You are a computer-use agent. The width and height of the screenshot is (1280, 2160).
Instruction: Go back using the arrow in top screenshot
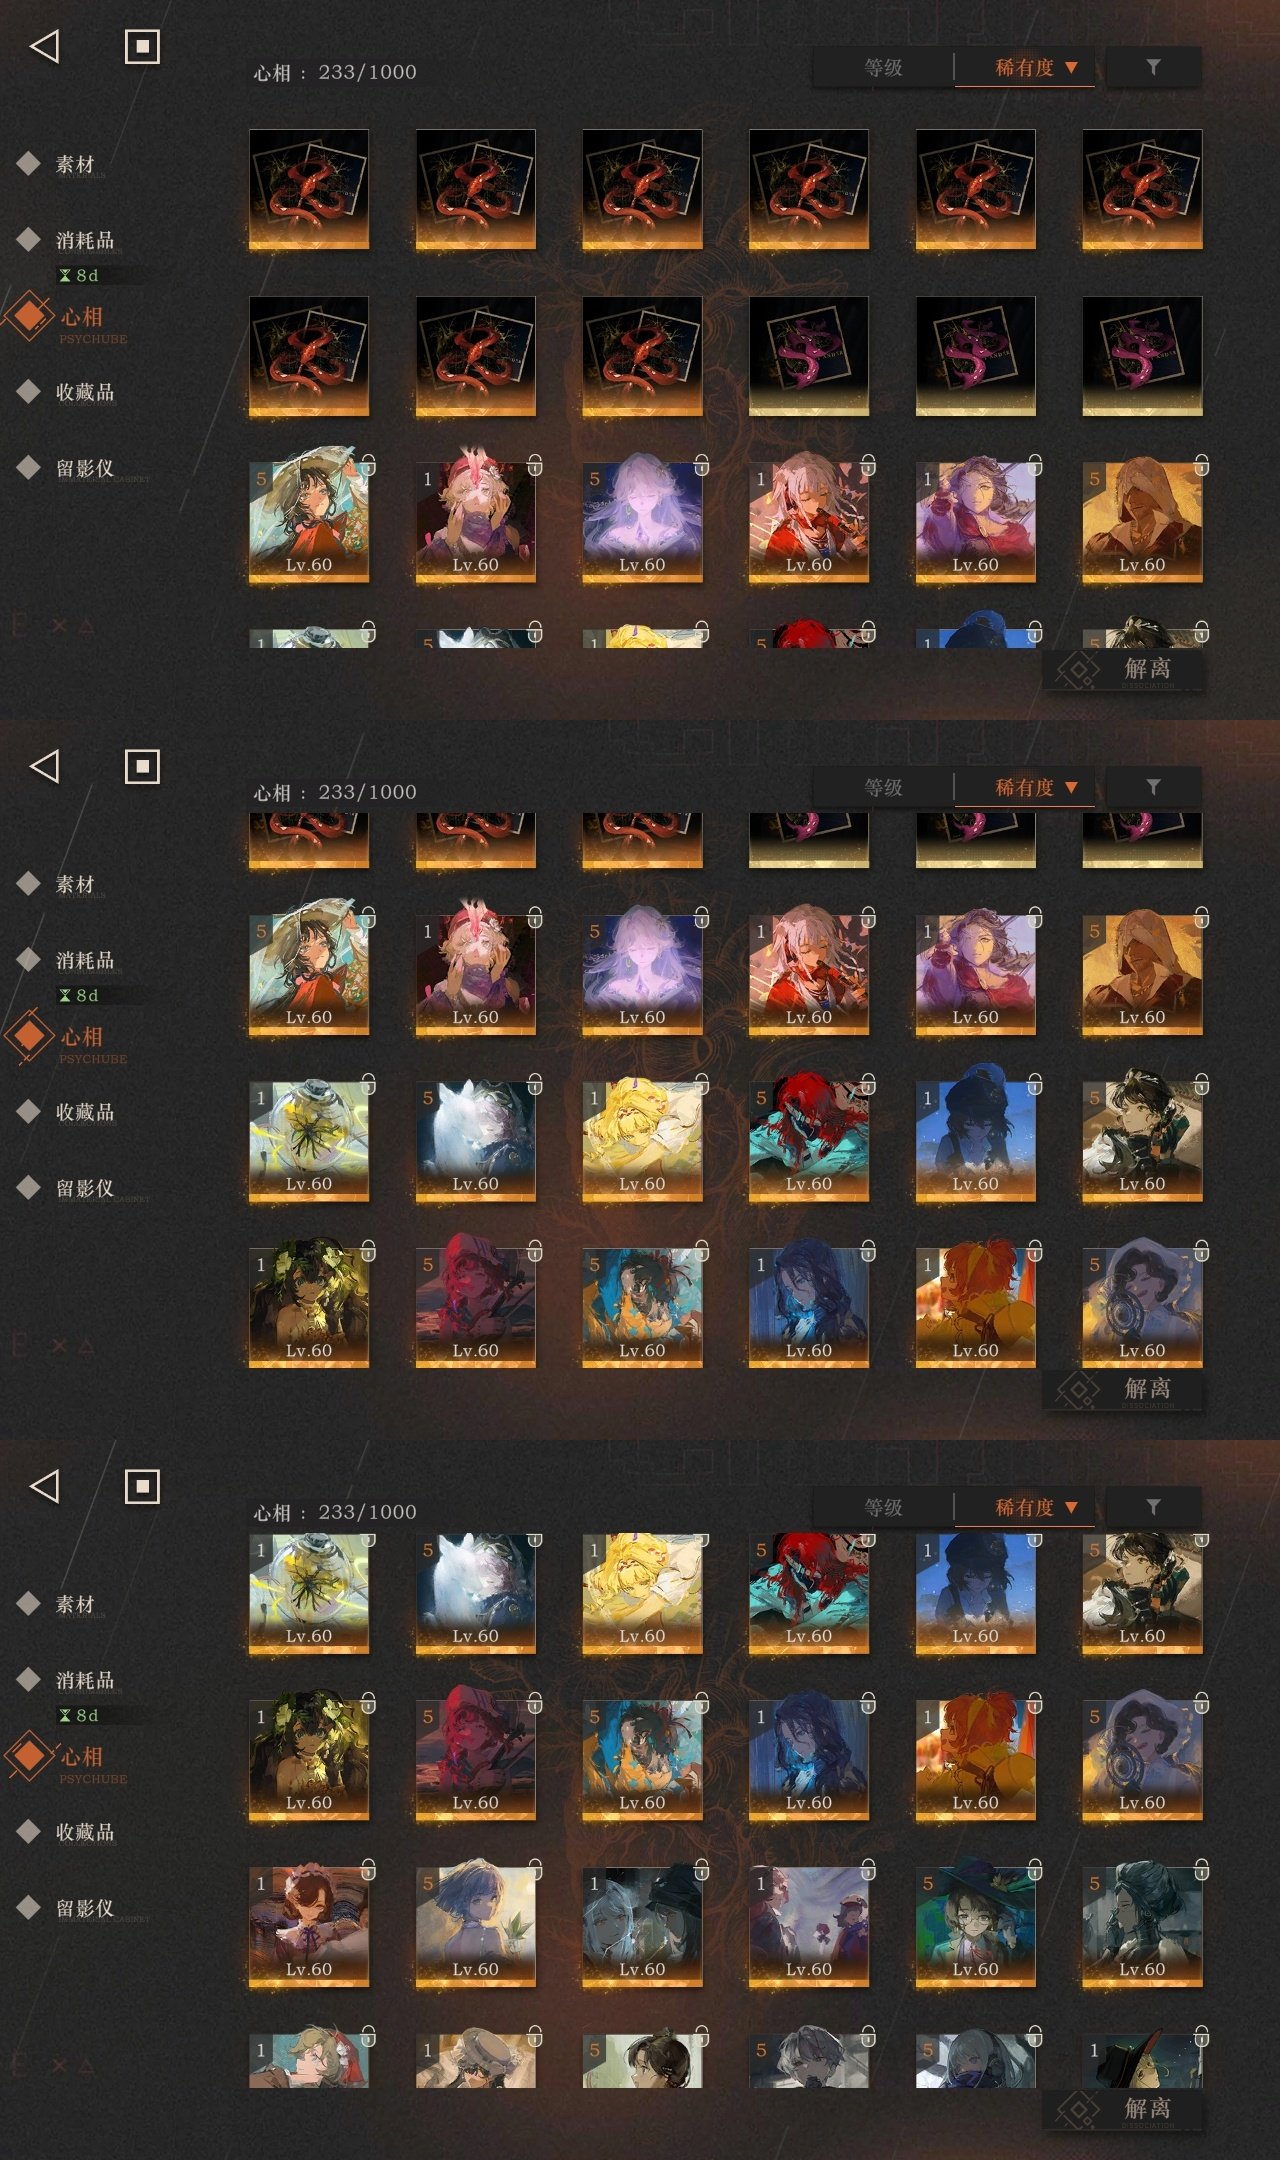[45, 46]
